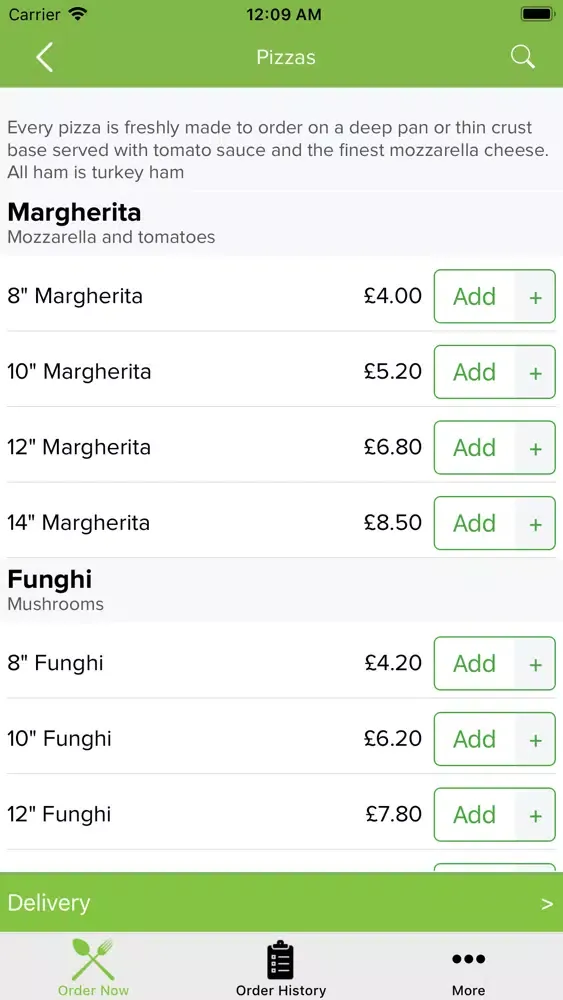Tap plus stepper for 8" Funghi

point(536,663)
